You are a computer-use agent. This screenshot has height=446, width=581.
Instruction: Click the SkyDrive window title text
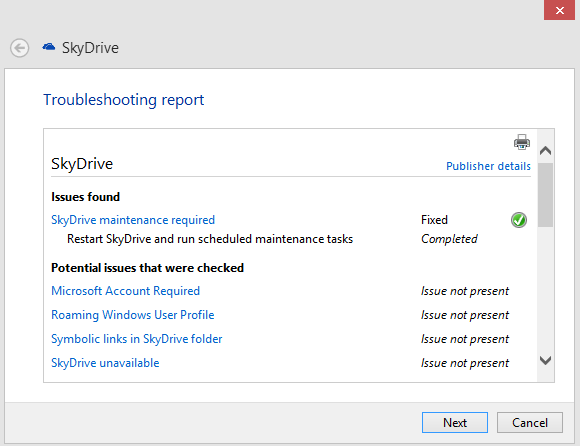pyautogui.click(x=90, y=48)
